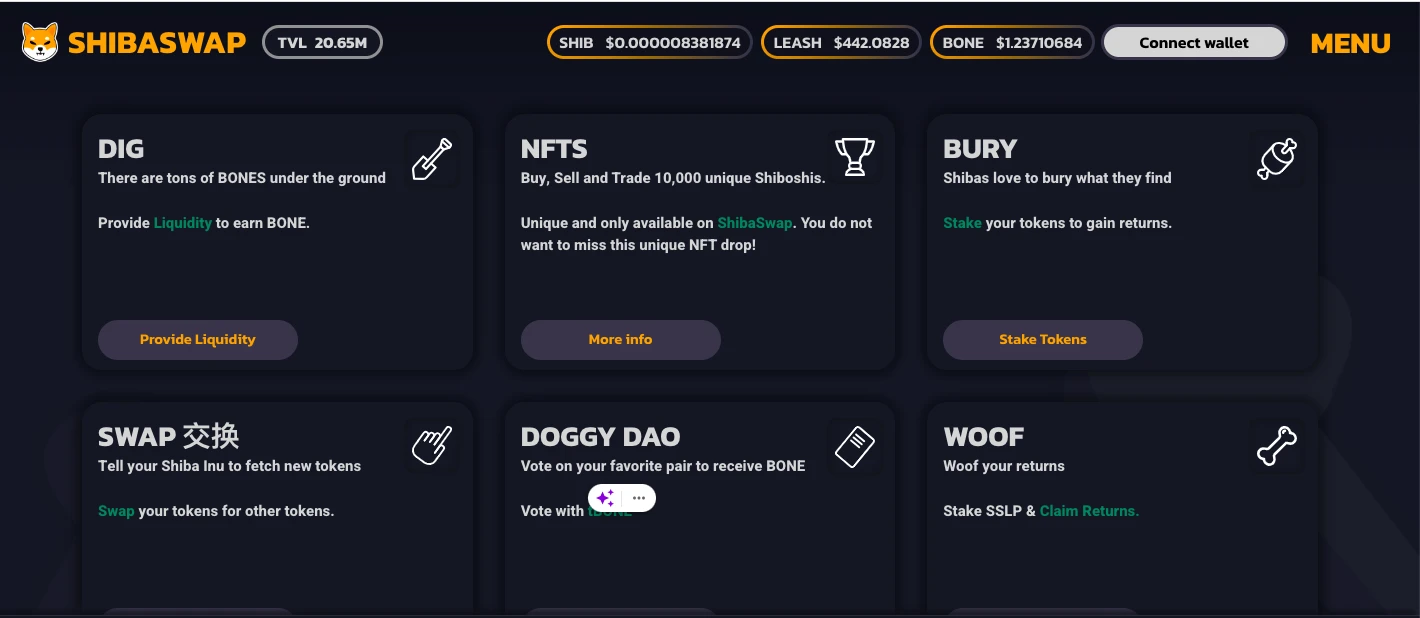Screen dimensions: 1420x618
Task: Follow the Claim Returns link
Action: coord(1089,511)
